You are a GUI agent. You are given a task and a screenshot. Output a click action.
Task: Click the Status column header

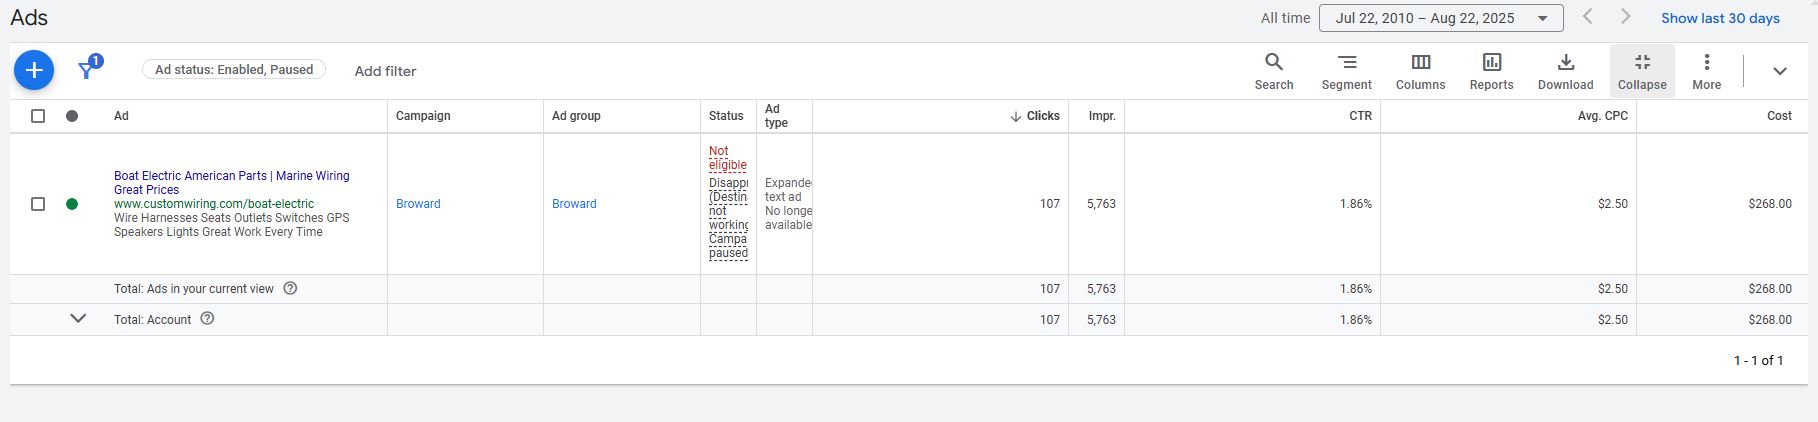(726, 116)
